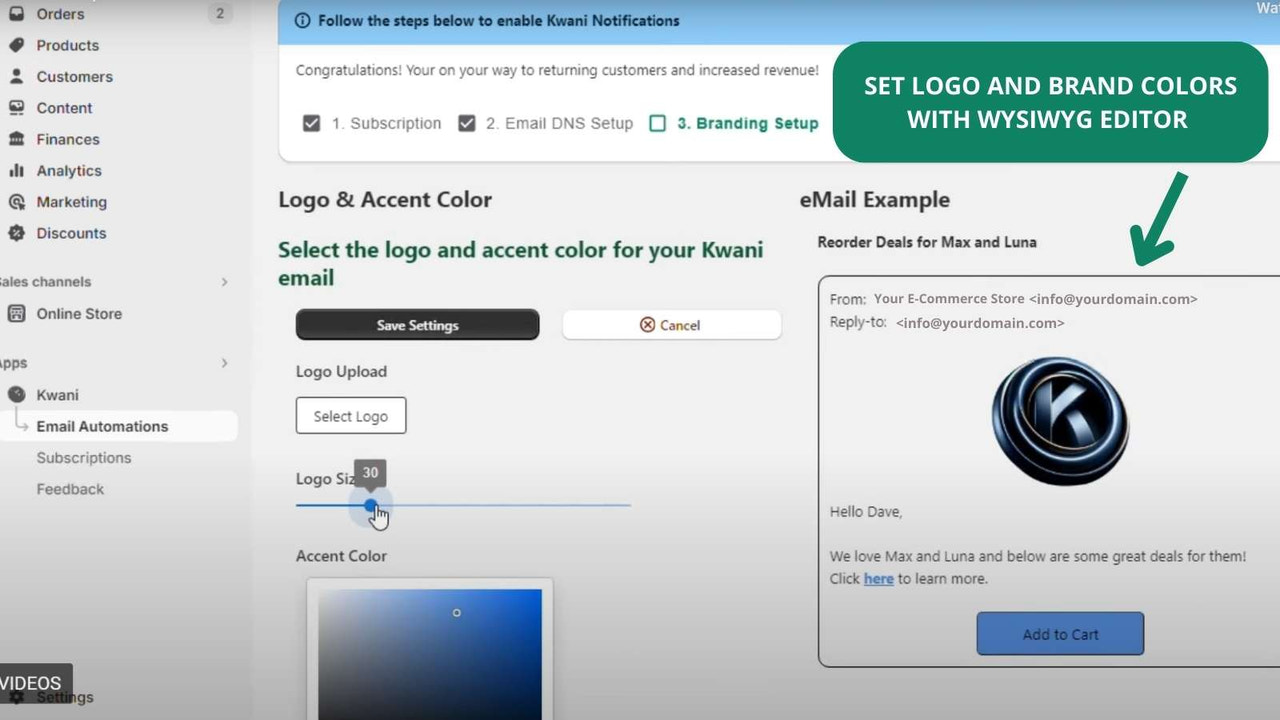1280x720 pixels.
Task: Uncheck the Email DNS Setup step
Action: point(467,123)
